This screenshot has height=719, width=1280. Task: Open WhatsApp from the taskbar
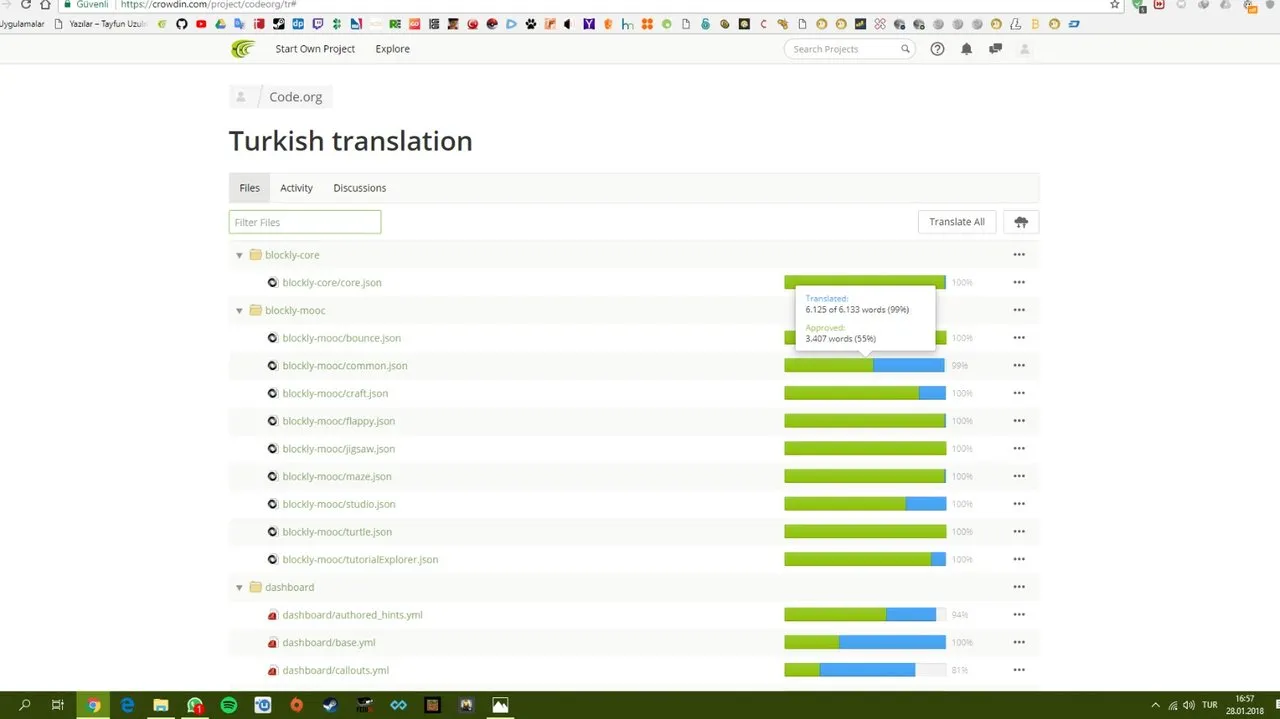[195, 705]
